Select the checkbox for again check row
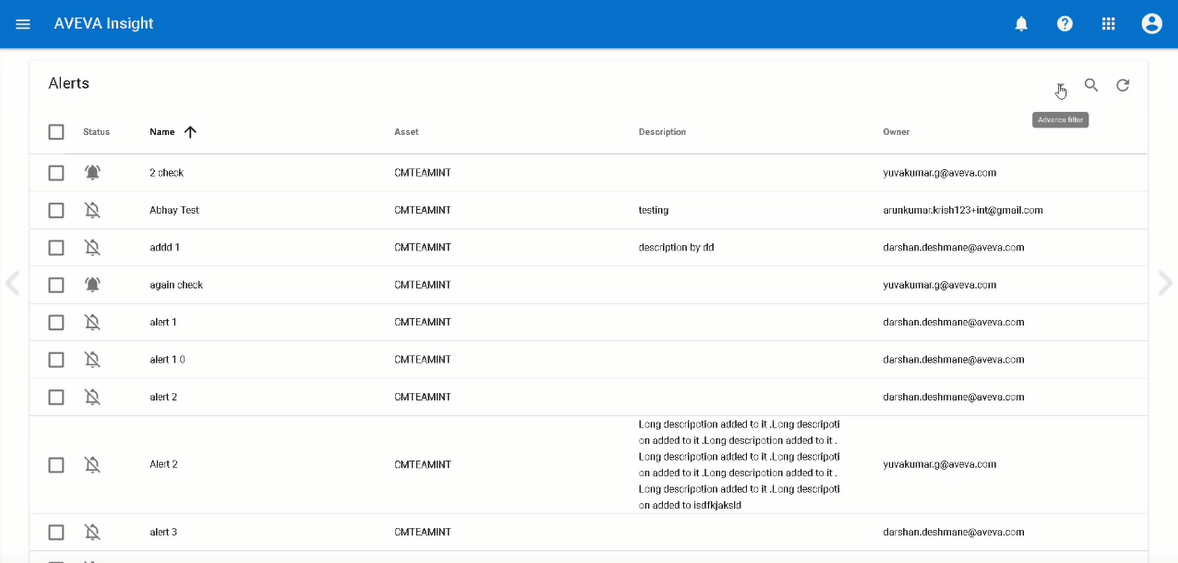Viewport: 1178px width, 563px height. pyautogui.click(x=56, y=285)
